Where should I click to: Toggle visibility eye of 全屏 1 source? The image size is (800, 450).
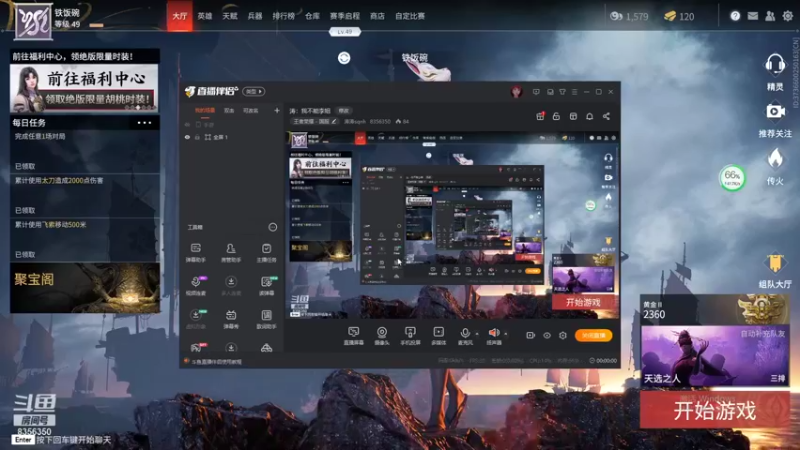[x=187, y=137]
